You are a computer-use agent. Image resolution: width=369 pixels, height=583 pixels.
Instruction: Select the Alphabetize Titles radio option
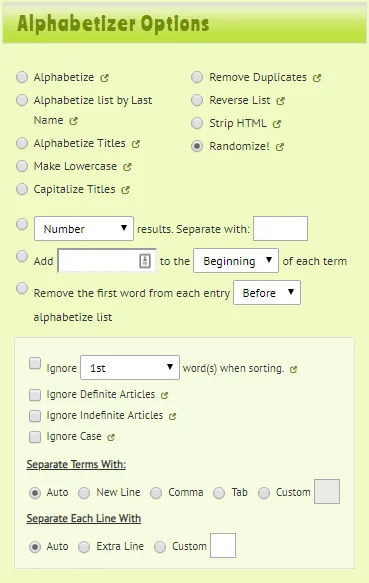(x=22, y=143)
